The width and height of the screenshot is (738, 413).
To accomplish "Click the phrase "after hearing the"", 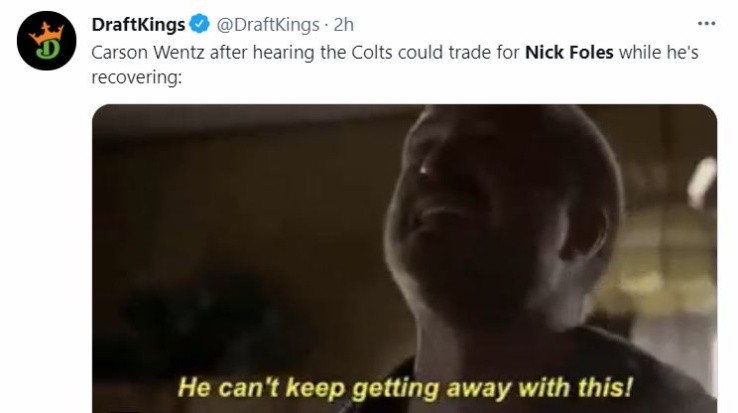I will pos(278,52).
